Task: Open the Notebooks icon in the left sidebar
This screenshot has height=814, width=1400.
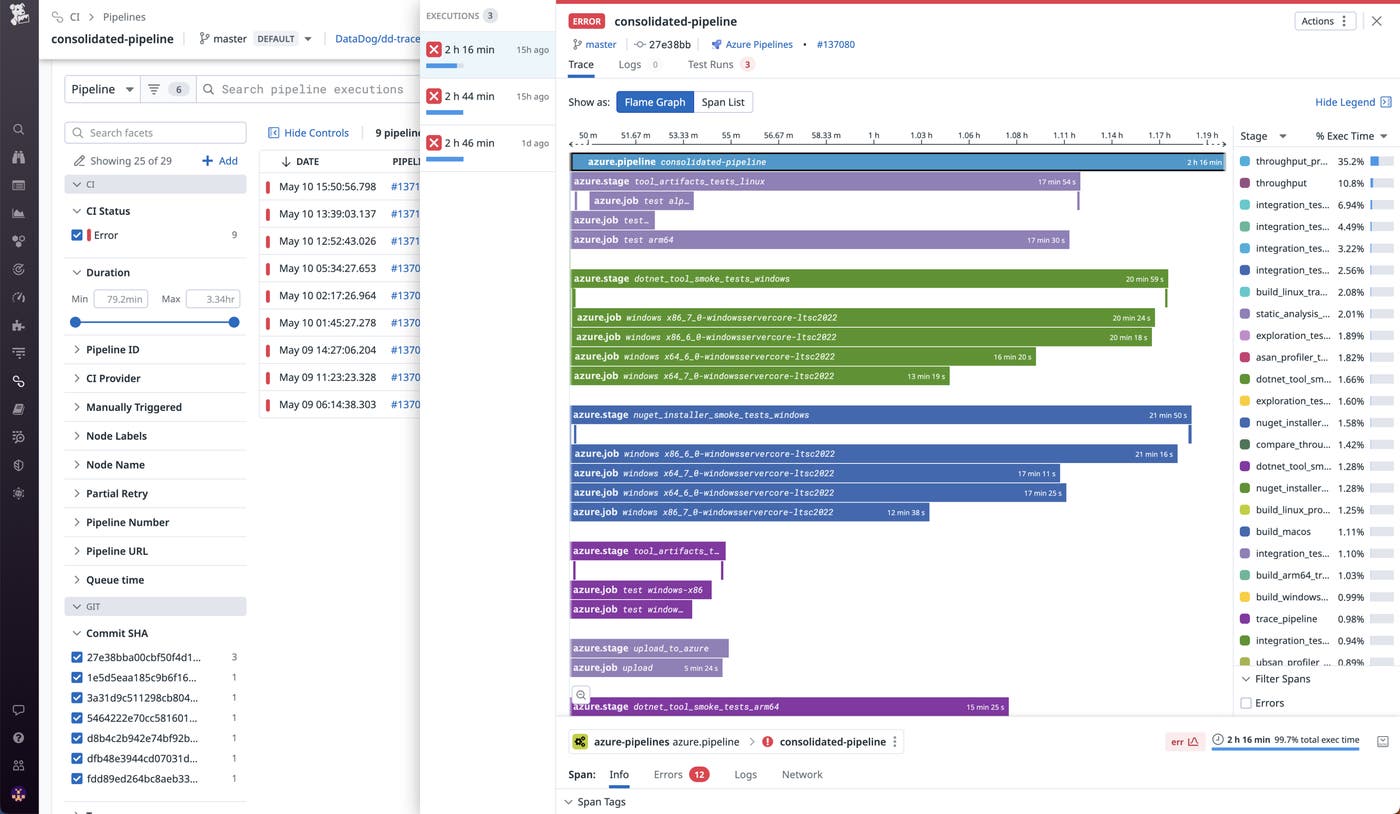Action: (x=18, y=409)
